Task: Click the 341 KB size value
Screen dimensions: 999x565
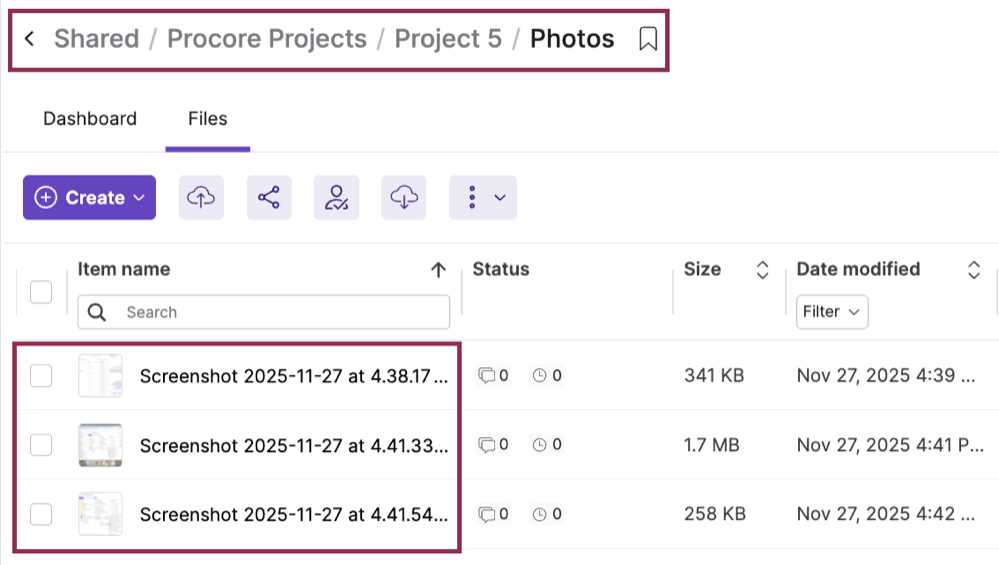Action: coord(714,376)
